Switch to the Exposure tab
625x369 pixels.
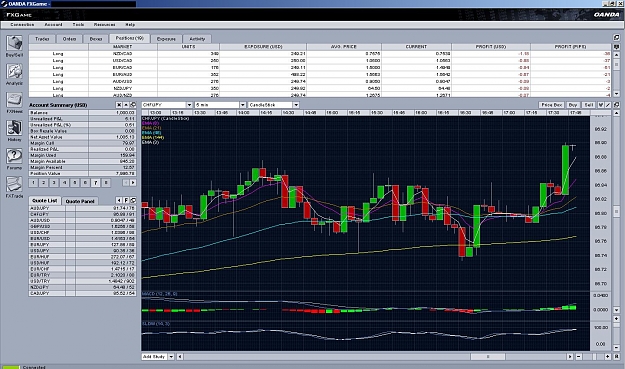pos(166,39)
